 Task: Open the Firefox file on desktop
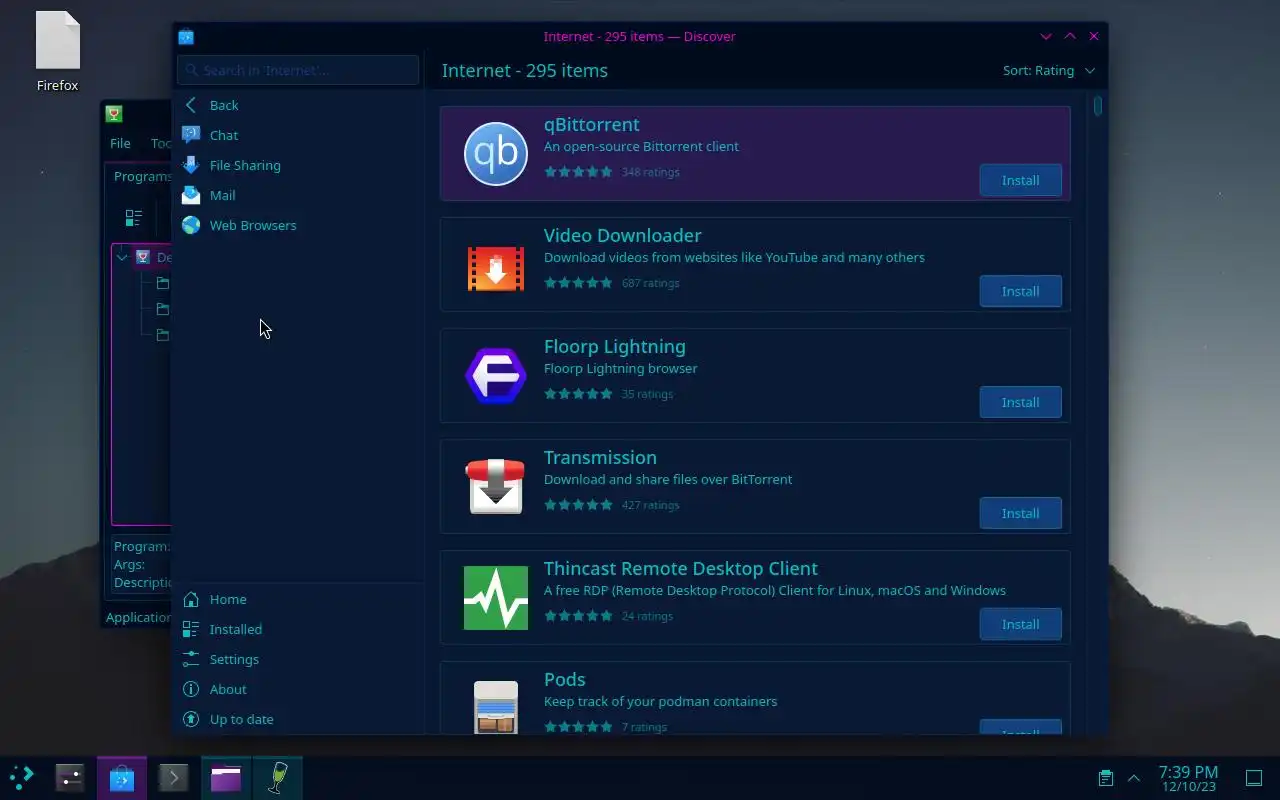pyautogui.click(x=58, y=52)
